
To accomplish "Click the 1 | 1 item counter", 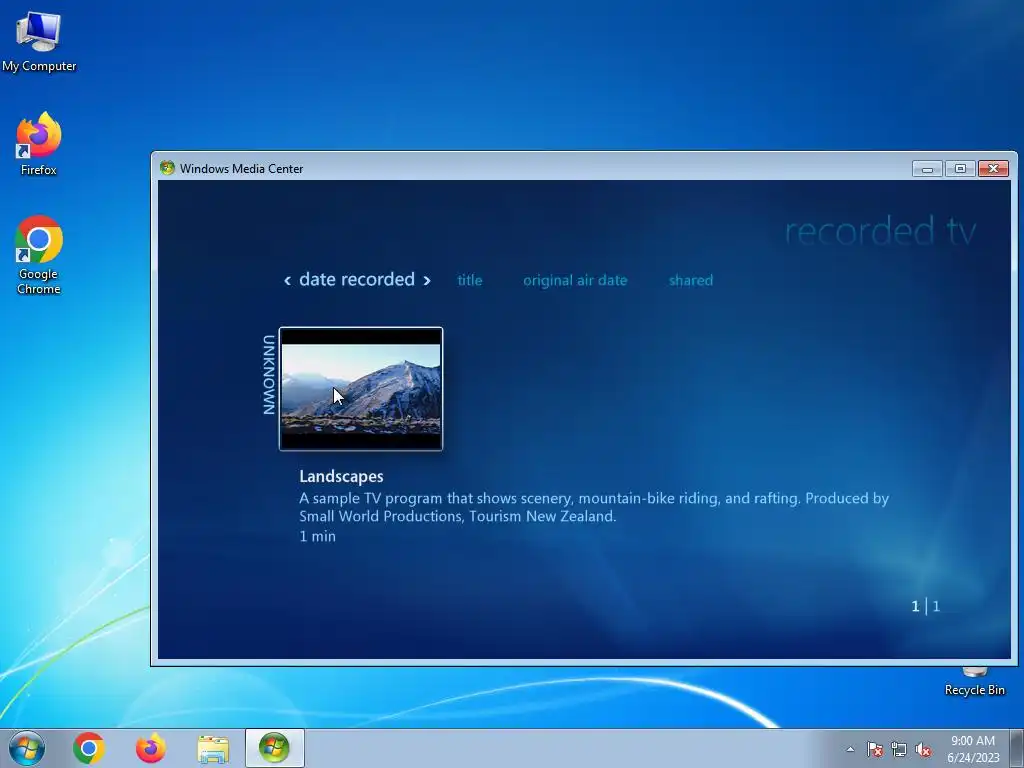I will point(925,606).
